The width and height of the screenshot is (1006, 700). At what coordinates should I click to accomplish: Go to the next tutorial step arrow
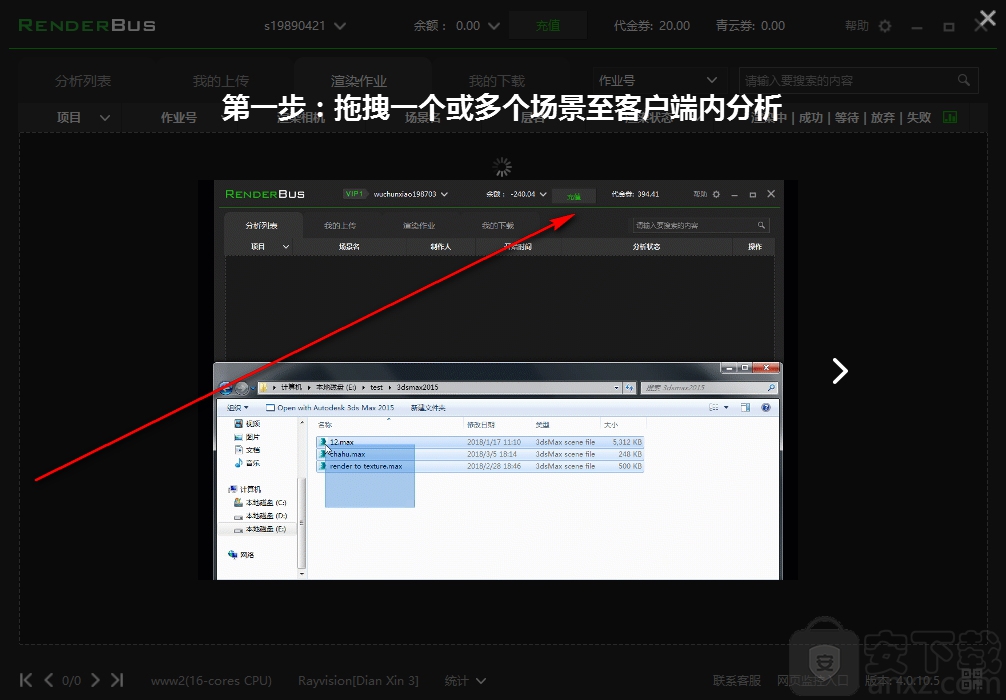840,371
